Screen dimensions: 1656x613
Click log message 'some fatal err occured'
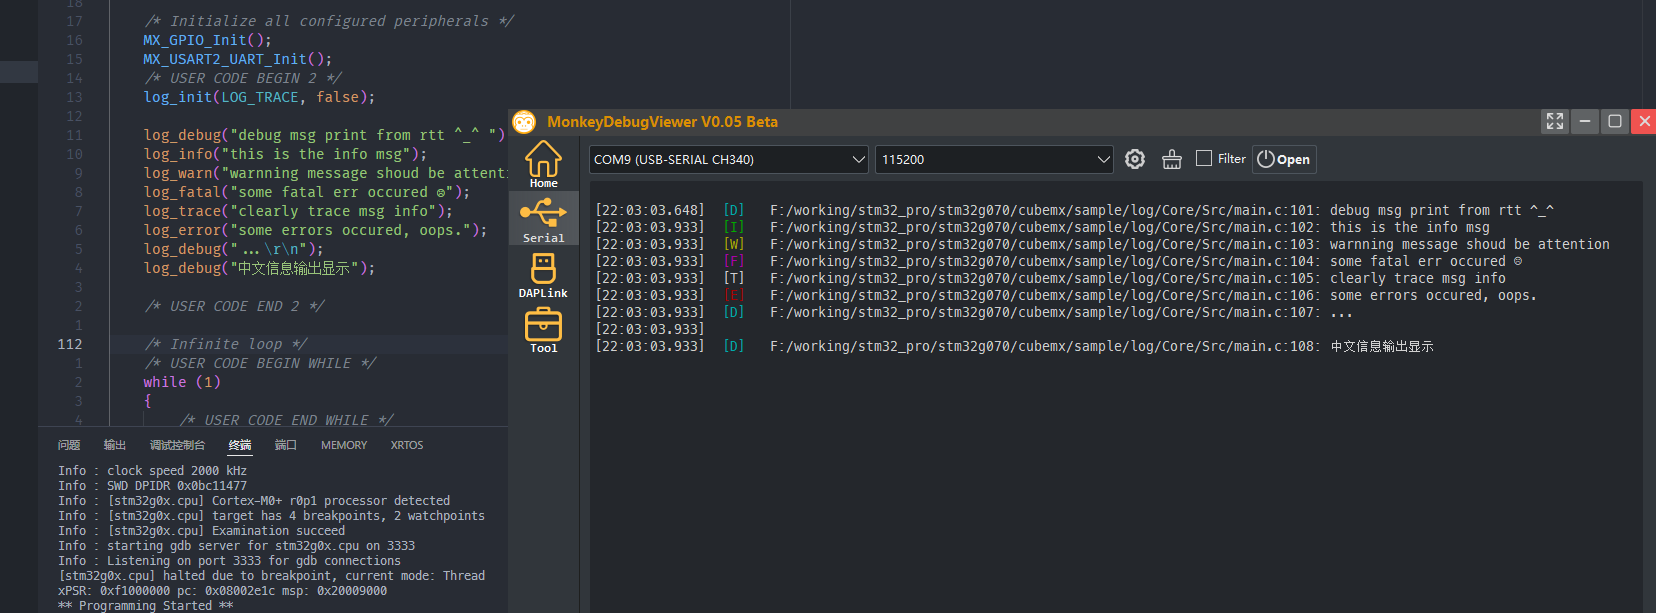pos(1426,261)
